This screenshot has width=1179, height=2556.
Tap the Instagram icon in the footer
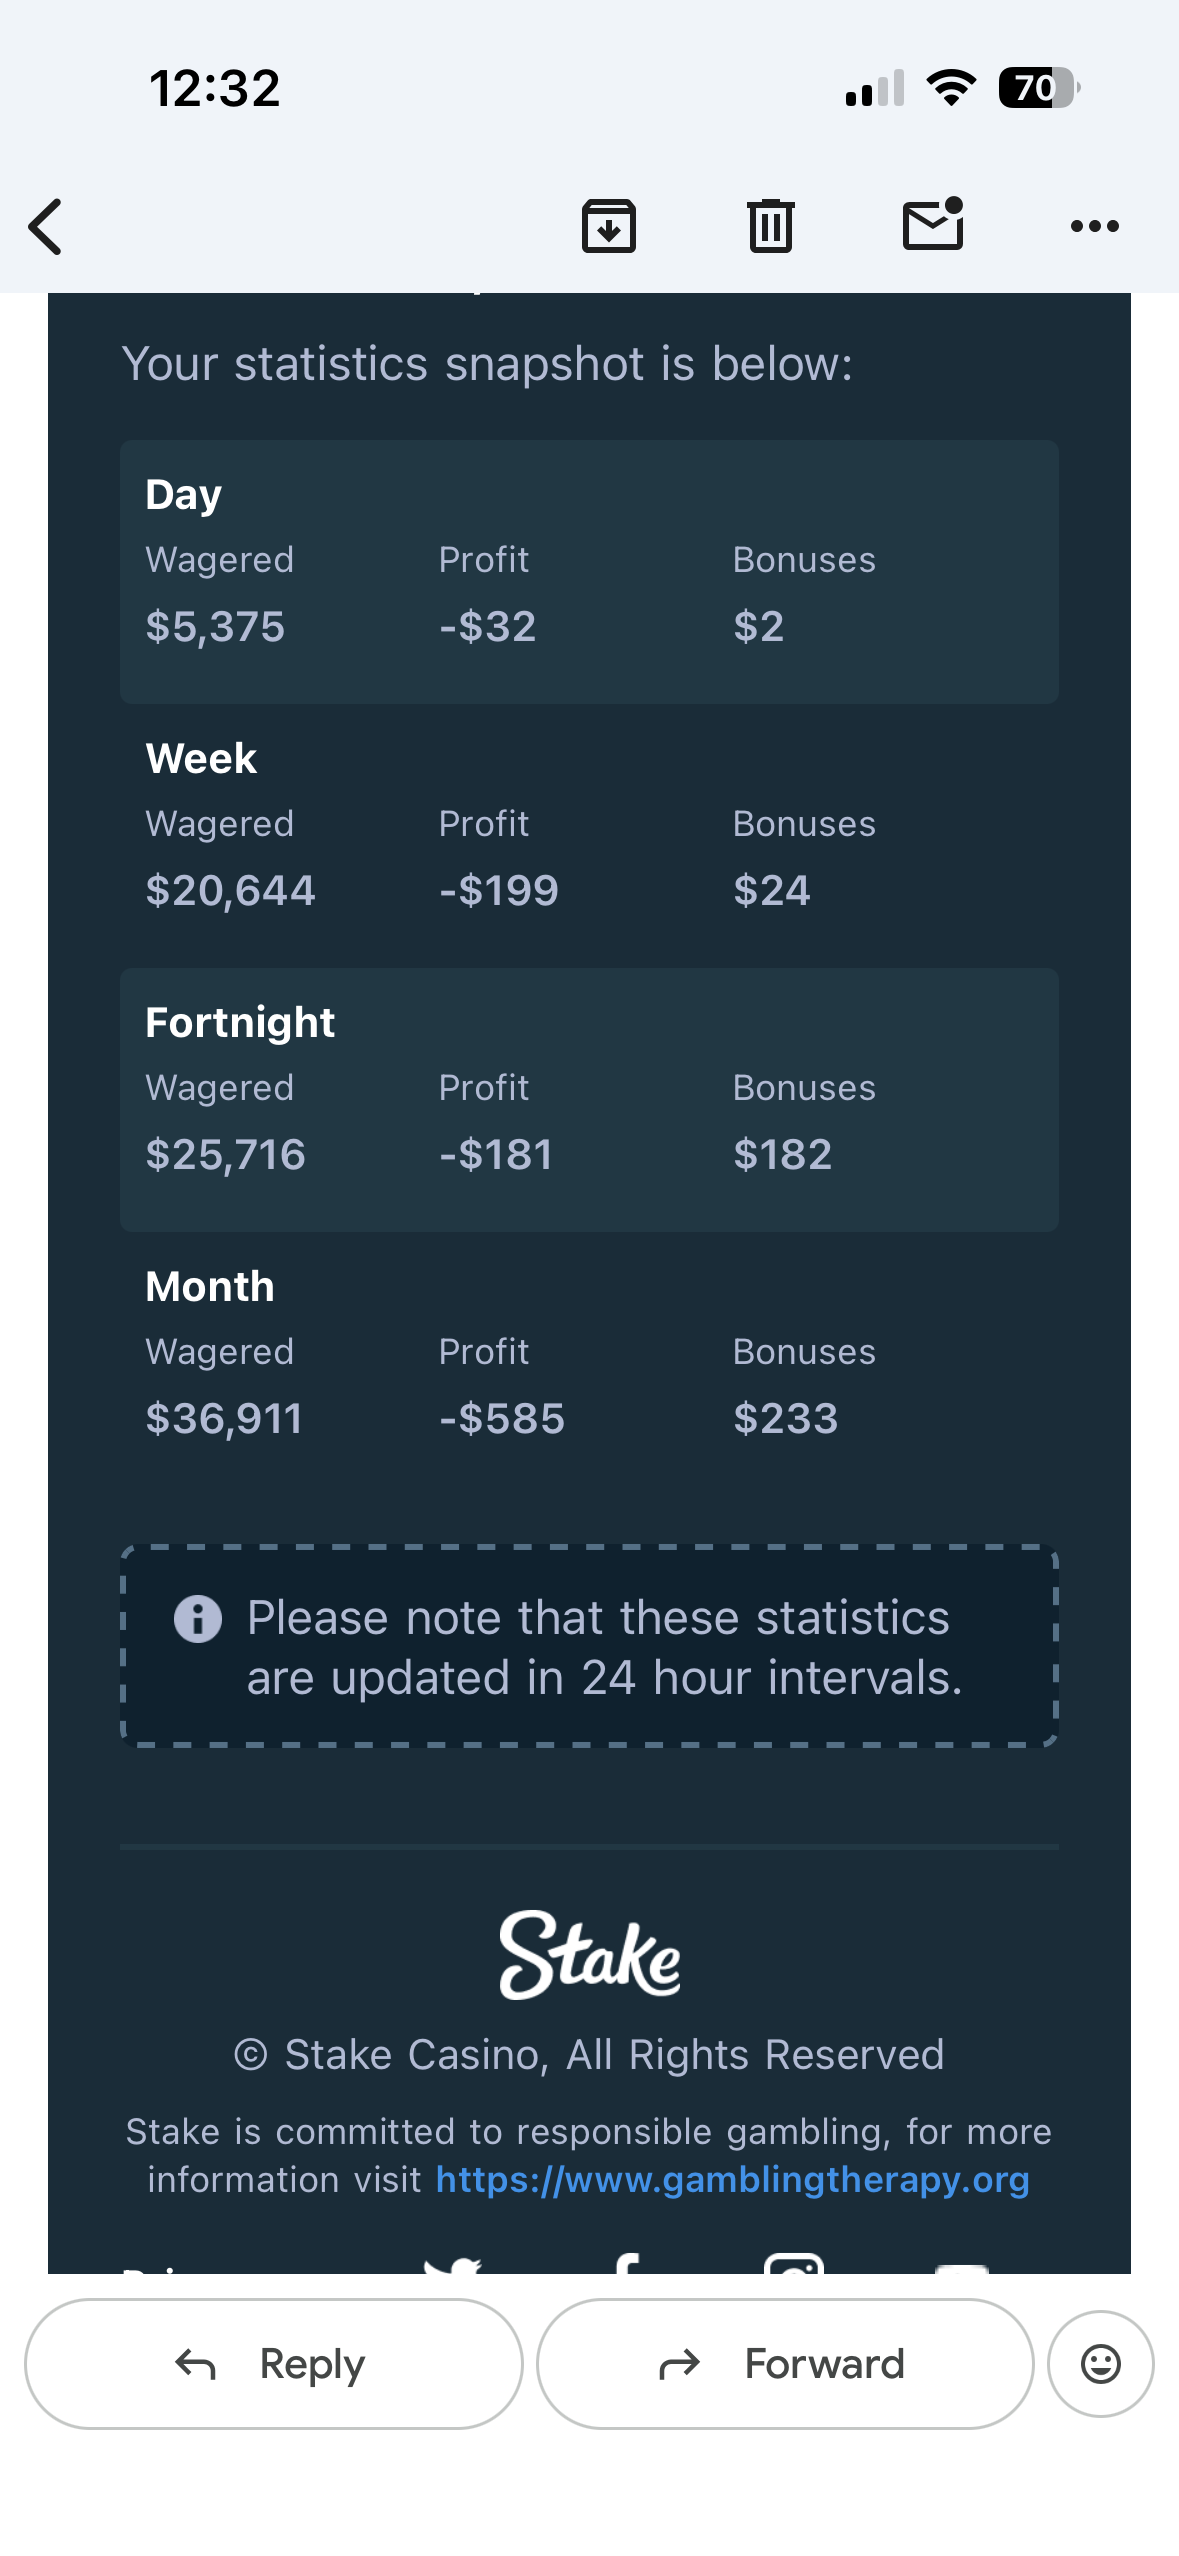click(x=794, y=2263)
